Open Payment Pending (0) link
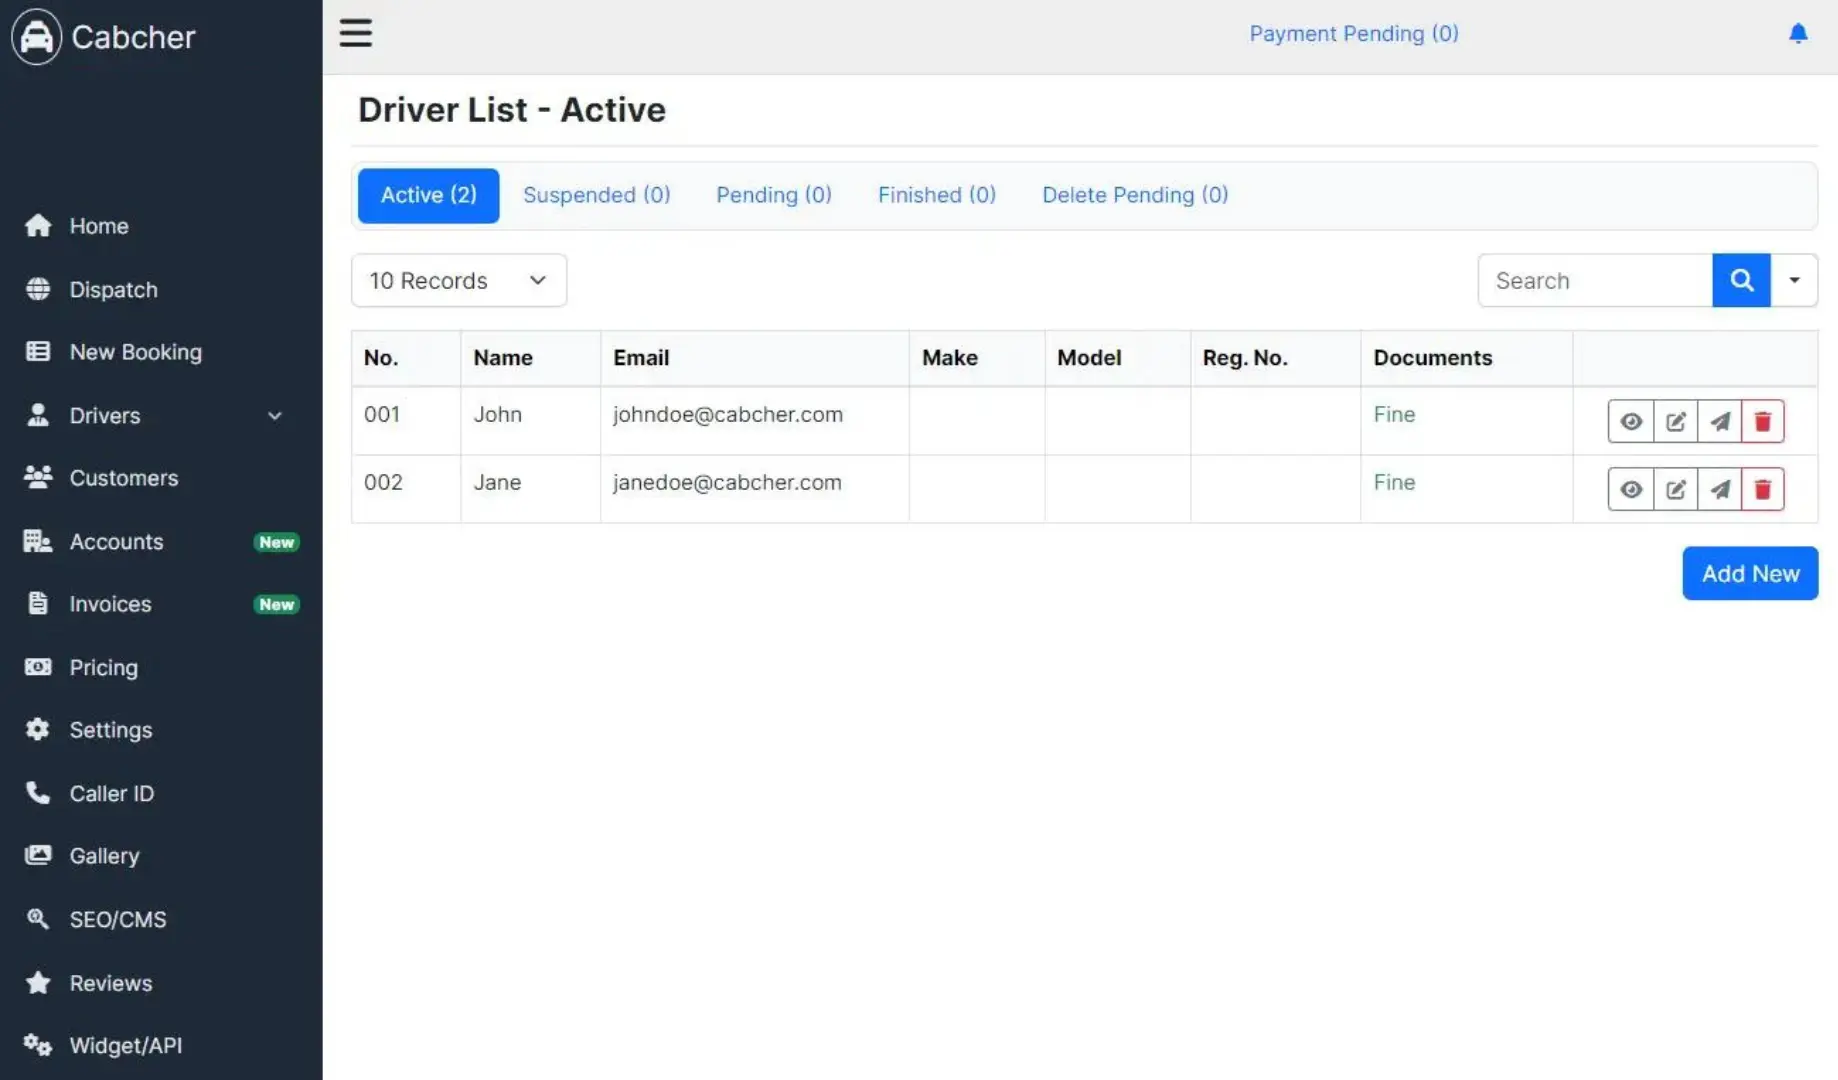Image resolution: width=1838 pixels, height=1080 pixels. [x=1354, y=34]
